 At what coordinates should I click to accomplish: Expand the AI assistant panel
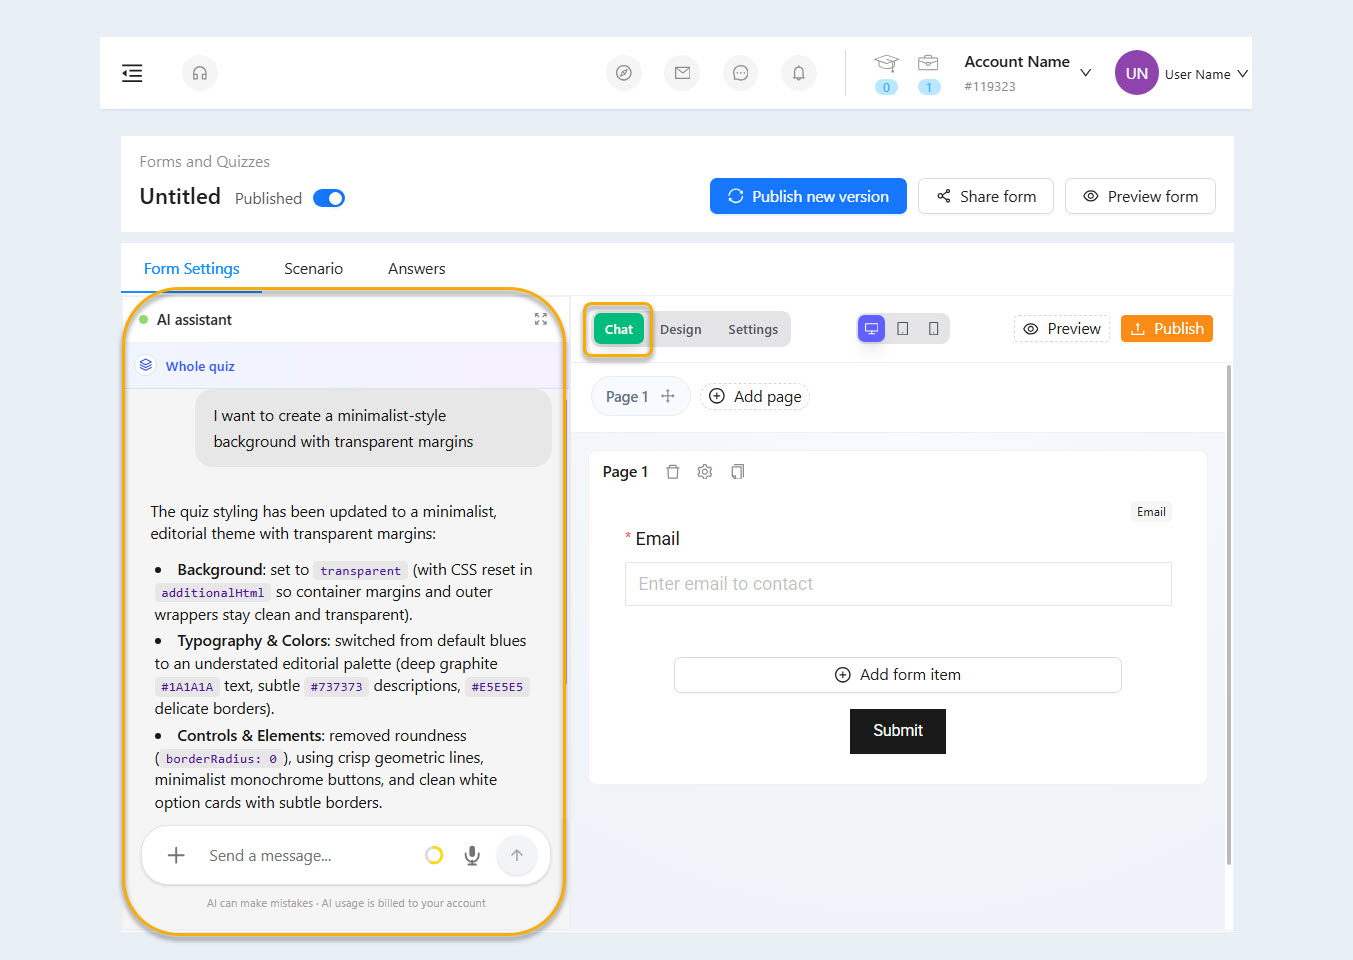(x=541, y=319)
